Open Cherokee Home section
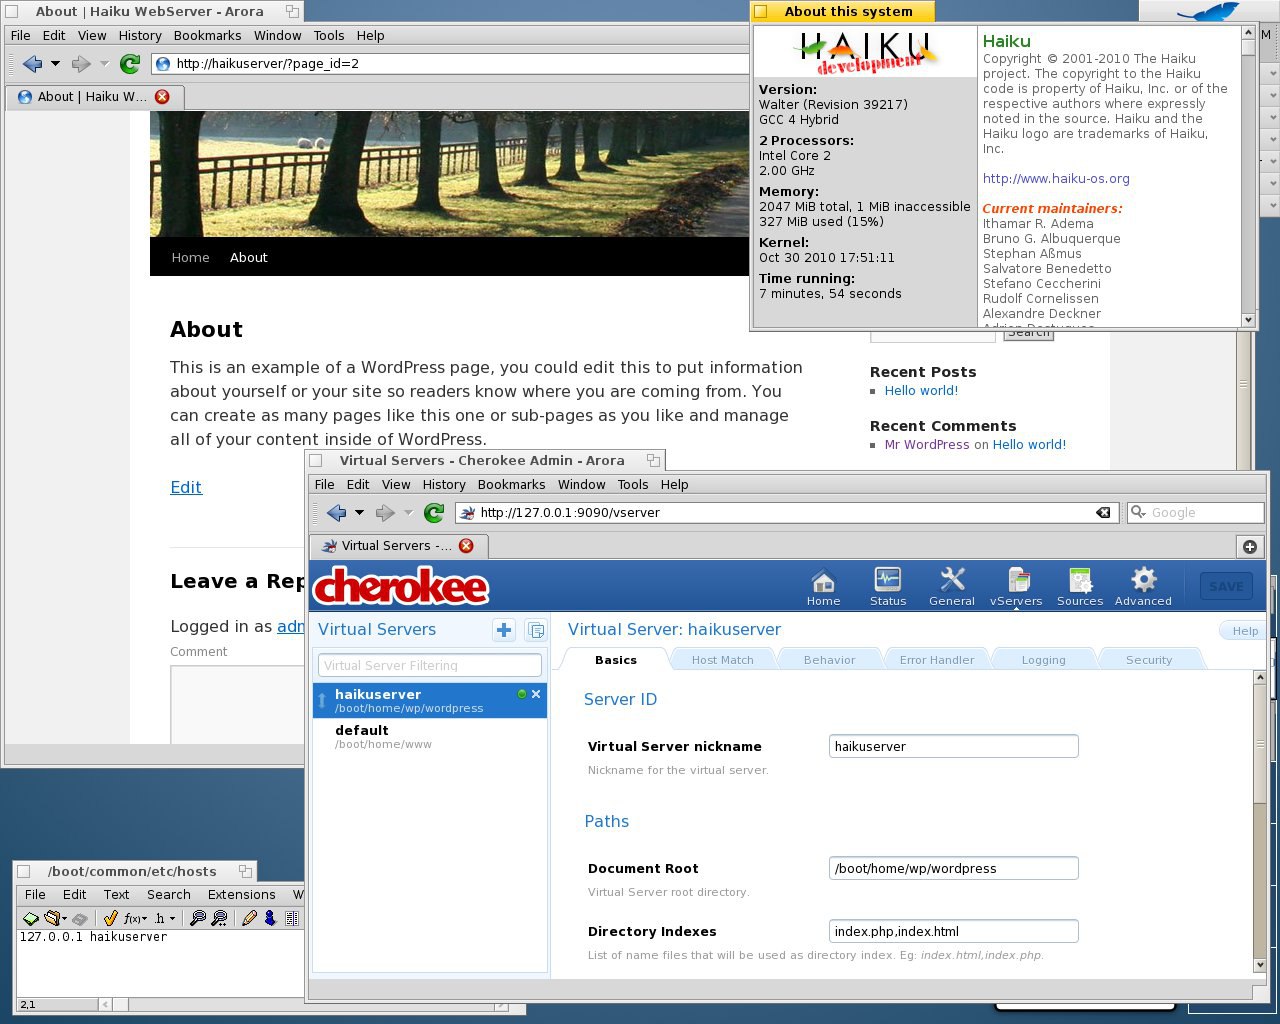1280x1024 pixels. 823,587
